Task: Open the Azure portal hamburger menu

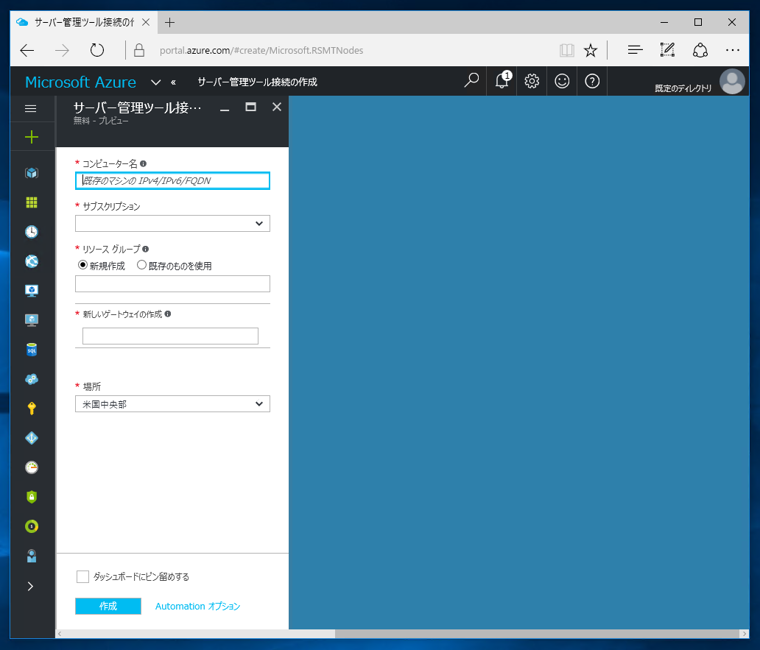Action: [31, 109]
